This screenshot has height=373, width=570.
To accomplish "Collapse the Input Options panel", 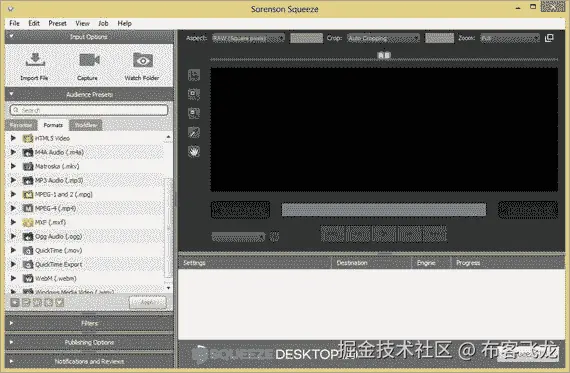I will coord(11,36).
